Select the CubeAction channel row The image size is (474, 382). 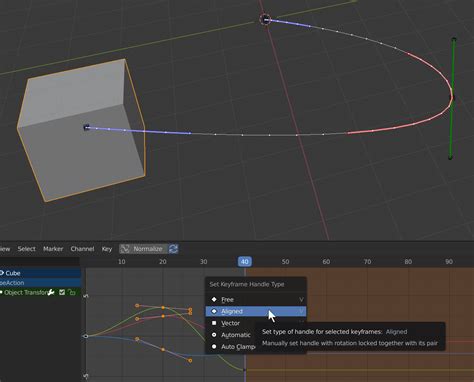[x=40, y=283]
